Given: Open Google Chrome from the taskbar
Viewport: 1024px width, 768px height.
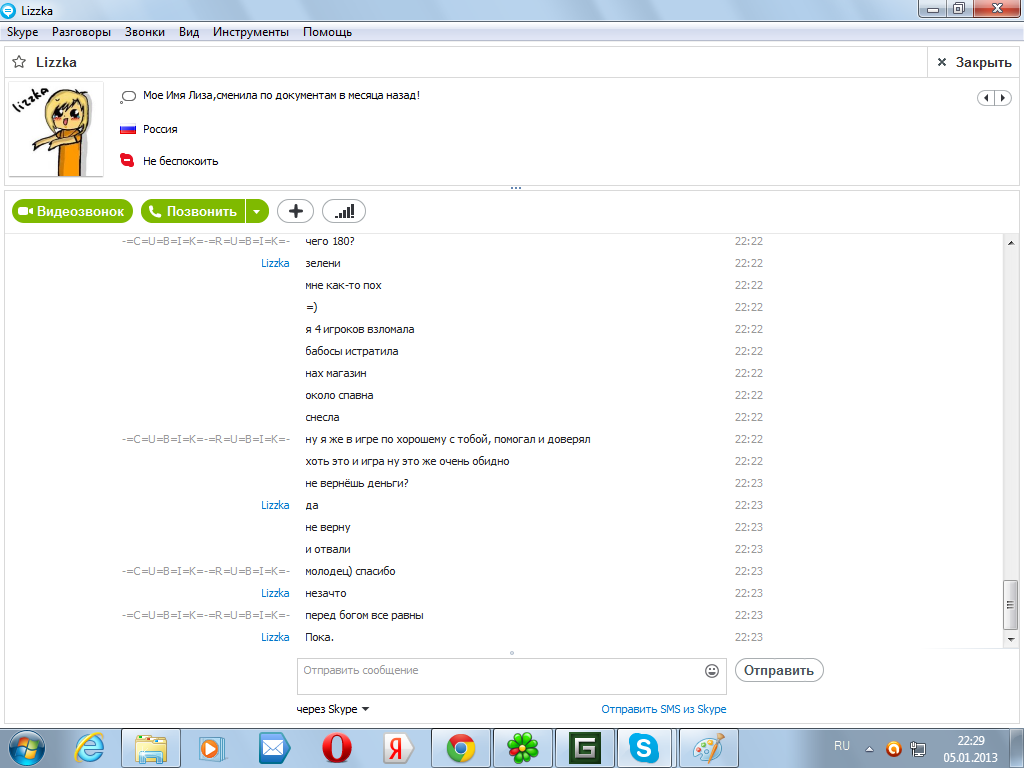Looking at the screenshot, I should click(460, 747).
